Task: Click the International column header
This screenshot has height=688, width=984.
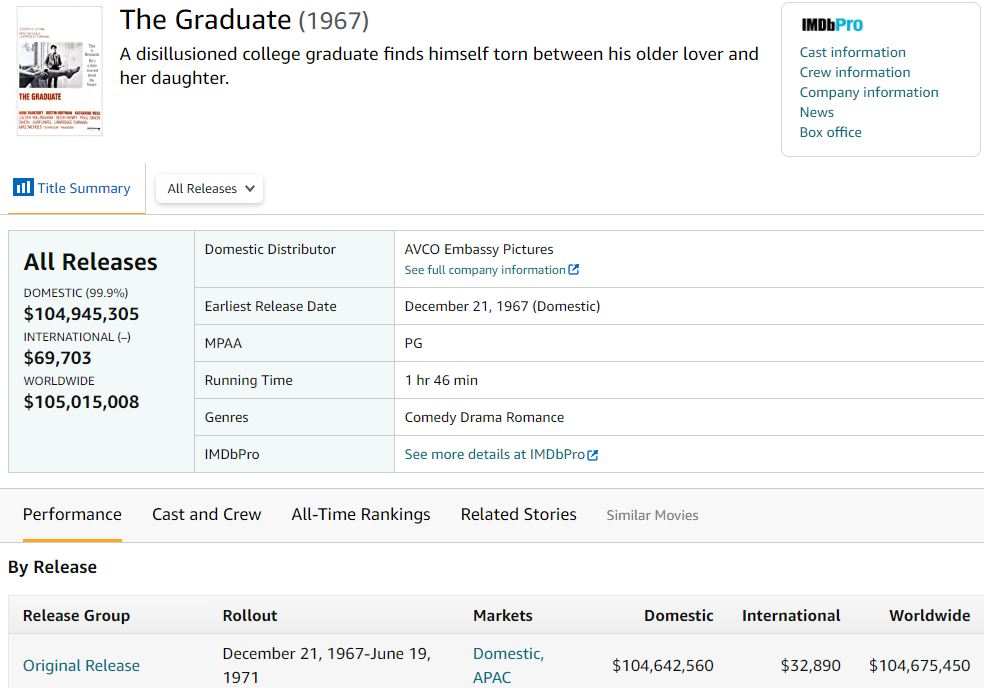Action: click(791, 615)
